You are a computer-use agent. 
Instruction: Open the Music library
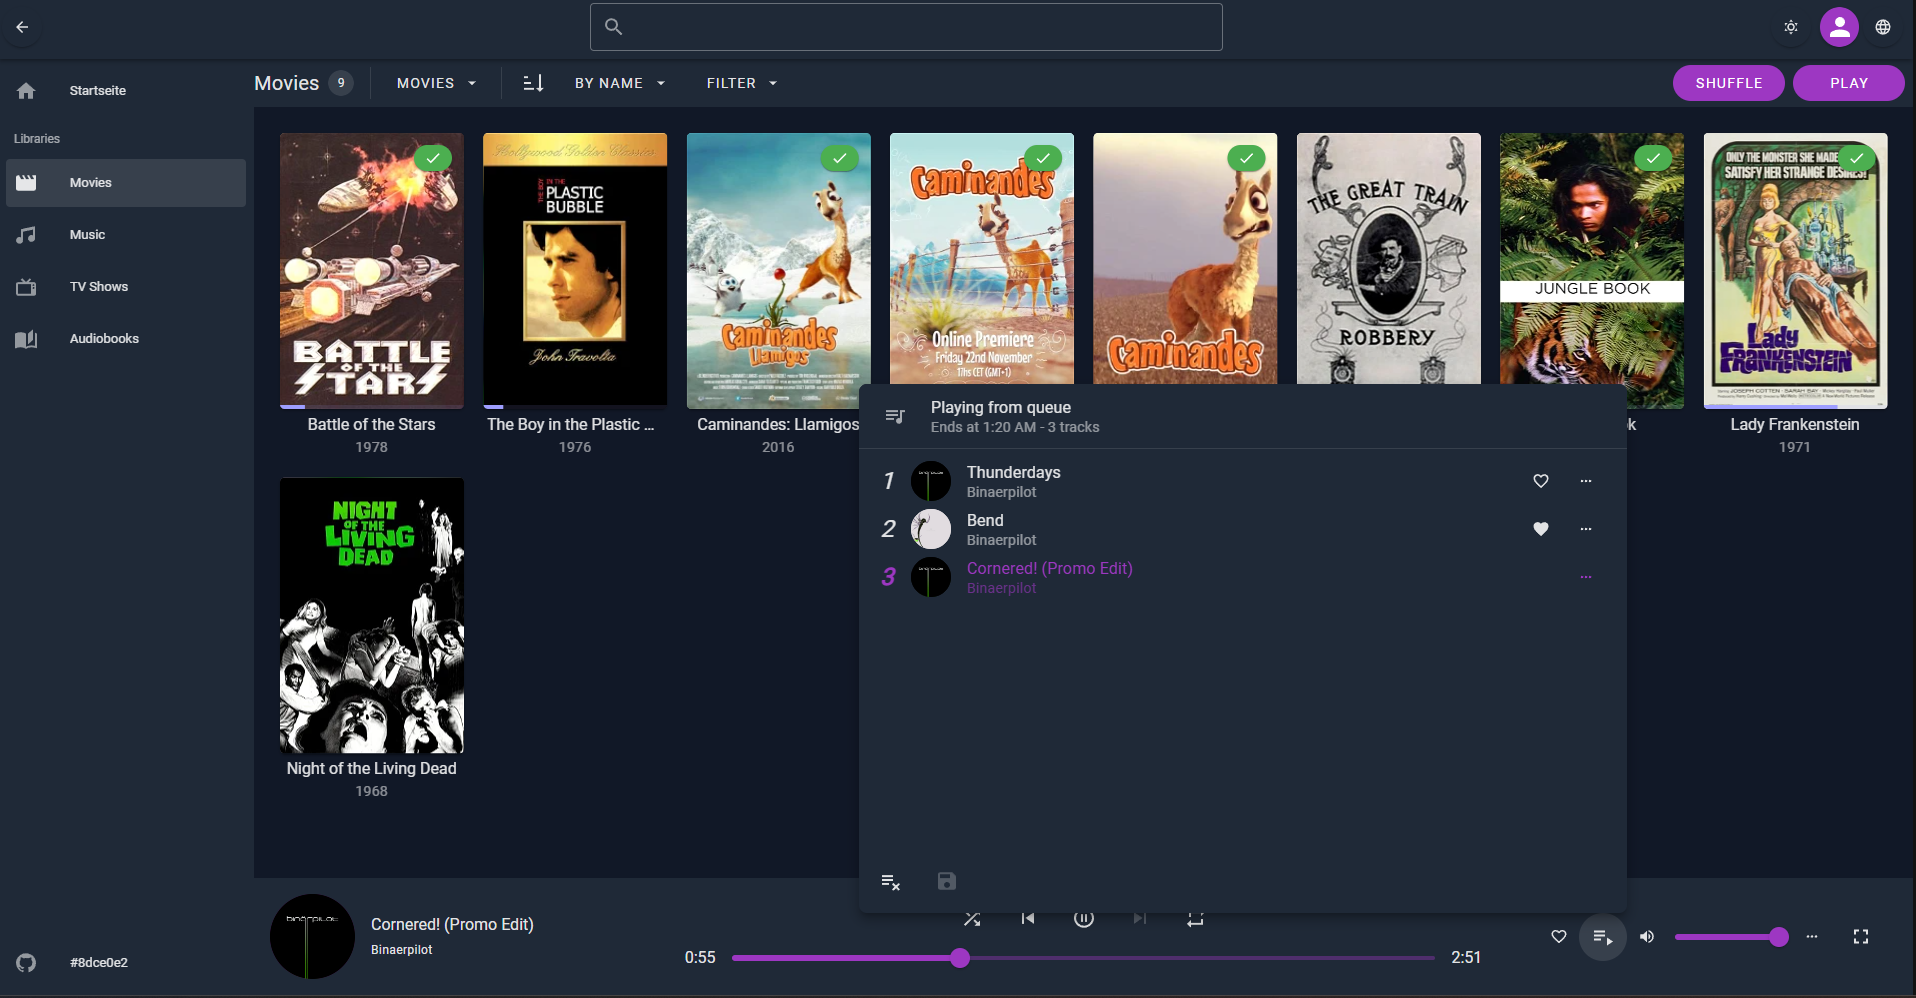pos(87,235)
